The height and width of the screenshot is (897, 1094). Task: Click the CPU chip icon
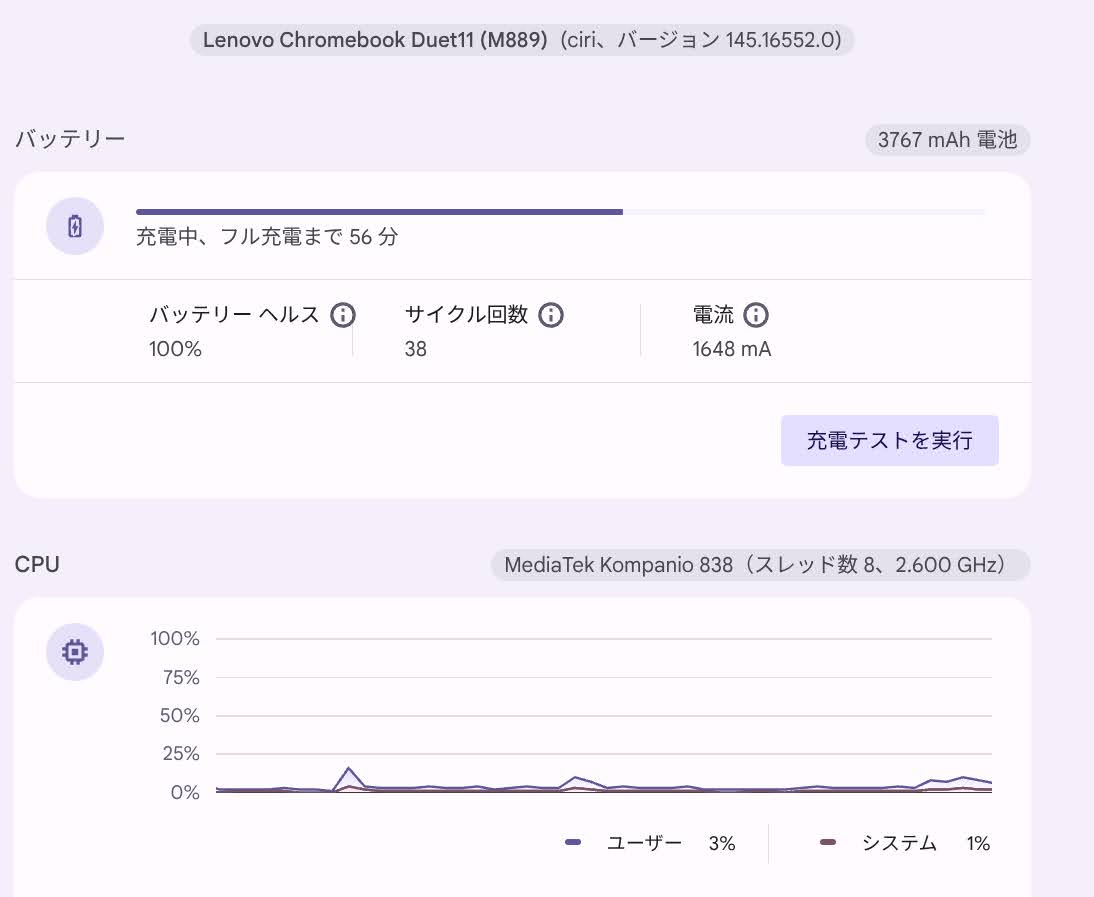pos(75,651)
